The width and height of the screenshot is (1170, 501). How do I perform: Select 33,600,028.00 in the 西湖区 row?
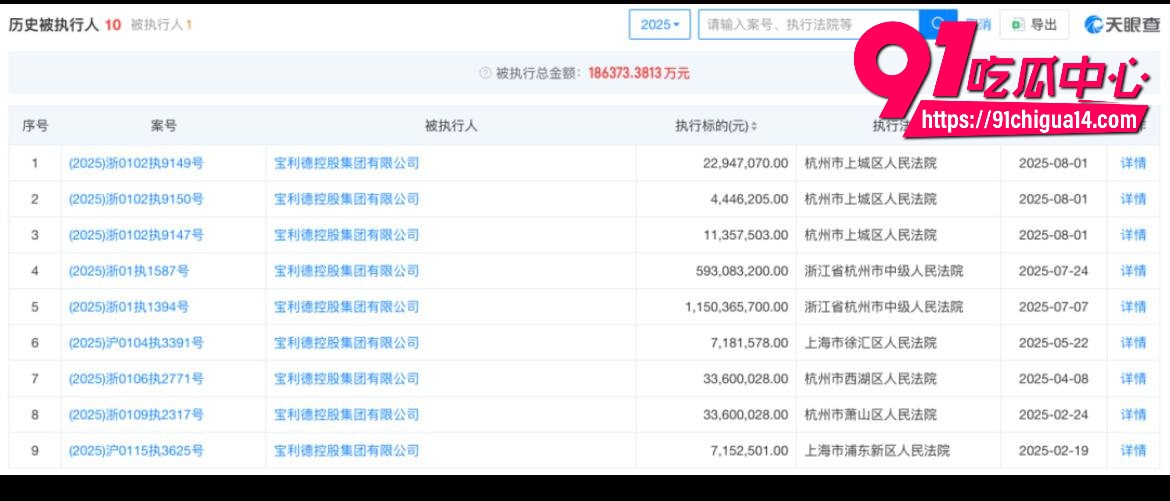tap(745, 379)
